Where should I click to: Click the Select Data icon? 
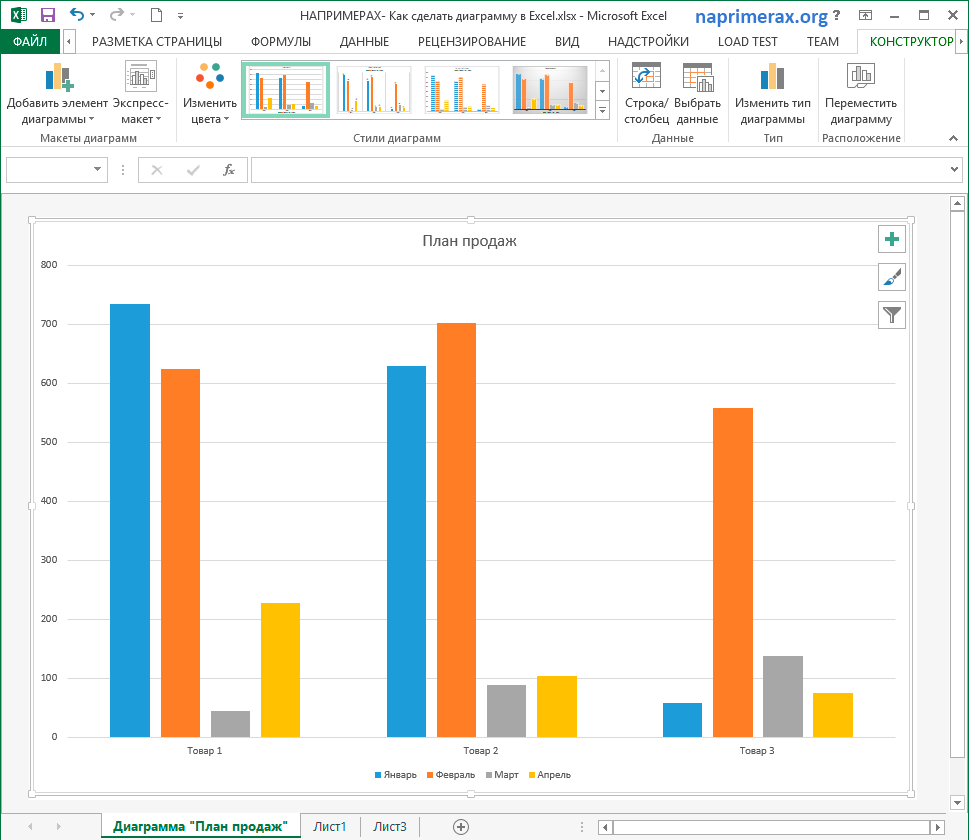click(697, 78)
